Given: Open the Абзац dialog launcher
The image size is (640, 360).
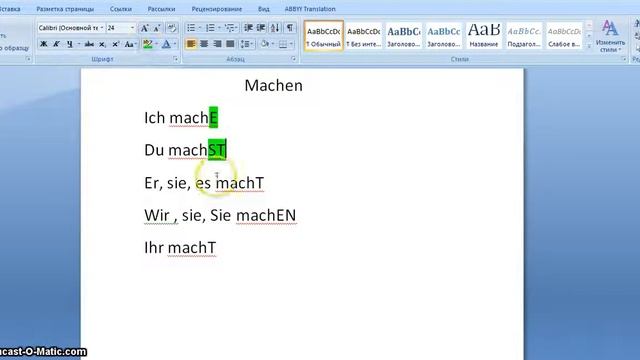Looking at the screenshot, I should 293,59.
